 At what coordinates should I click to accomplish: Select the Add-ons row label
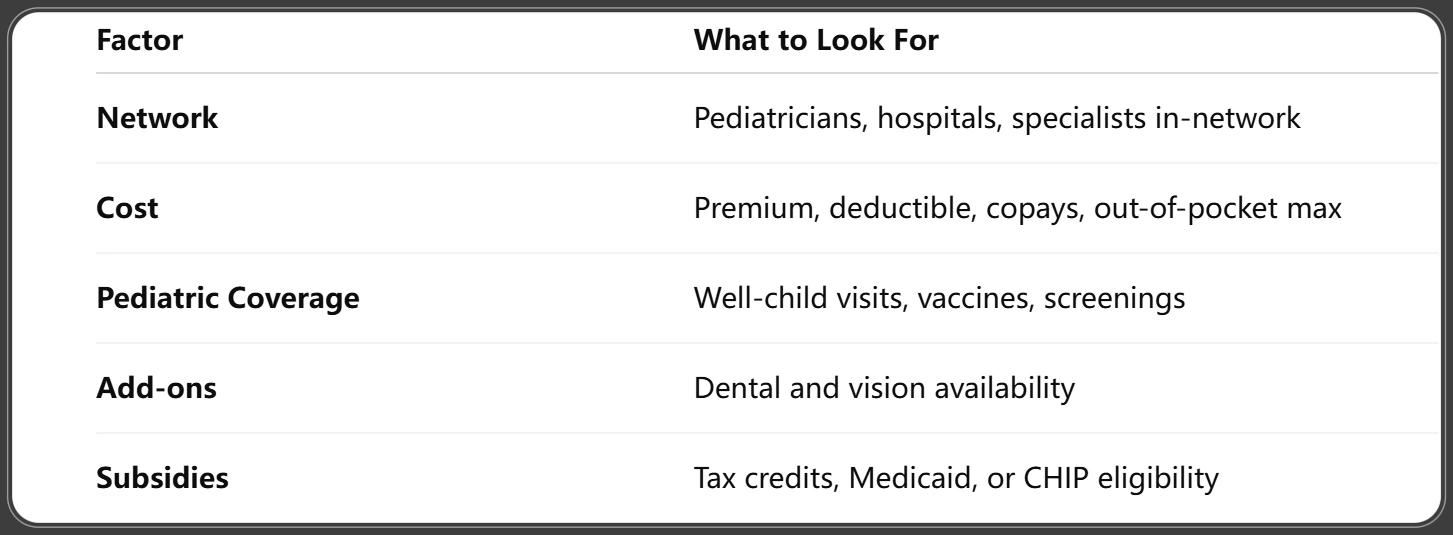pyautogui.click(x=156, y=388)
